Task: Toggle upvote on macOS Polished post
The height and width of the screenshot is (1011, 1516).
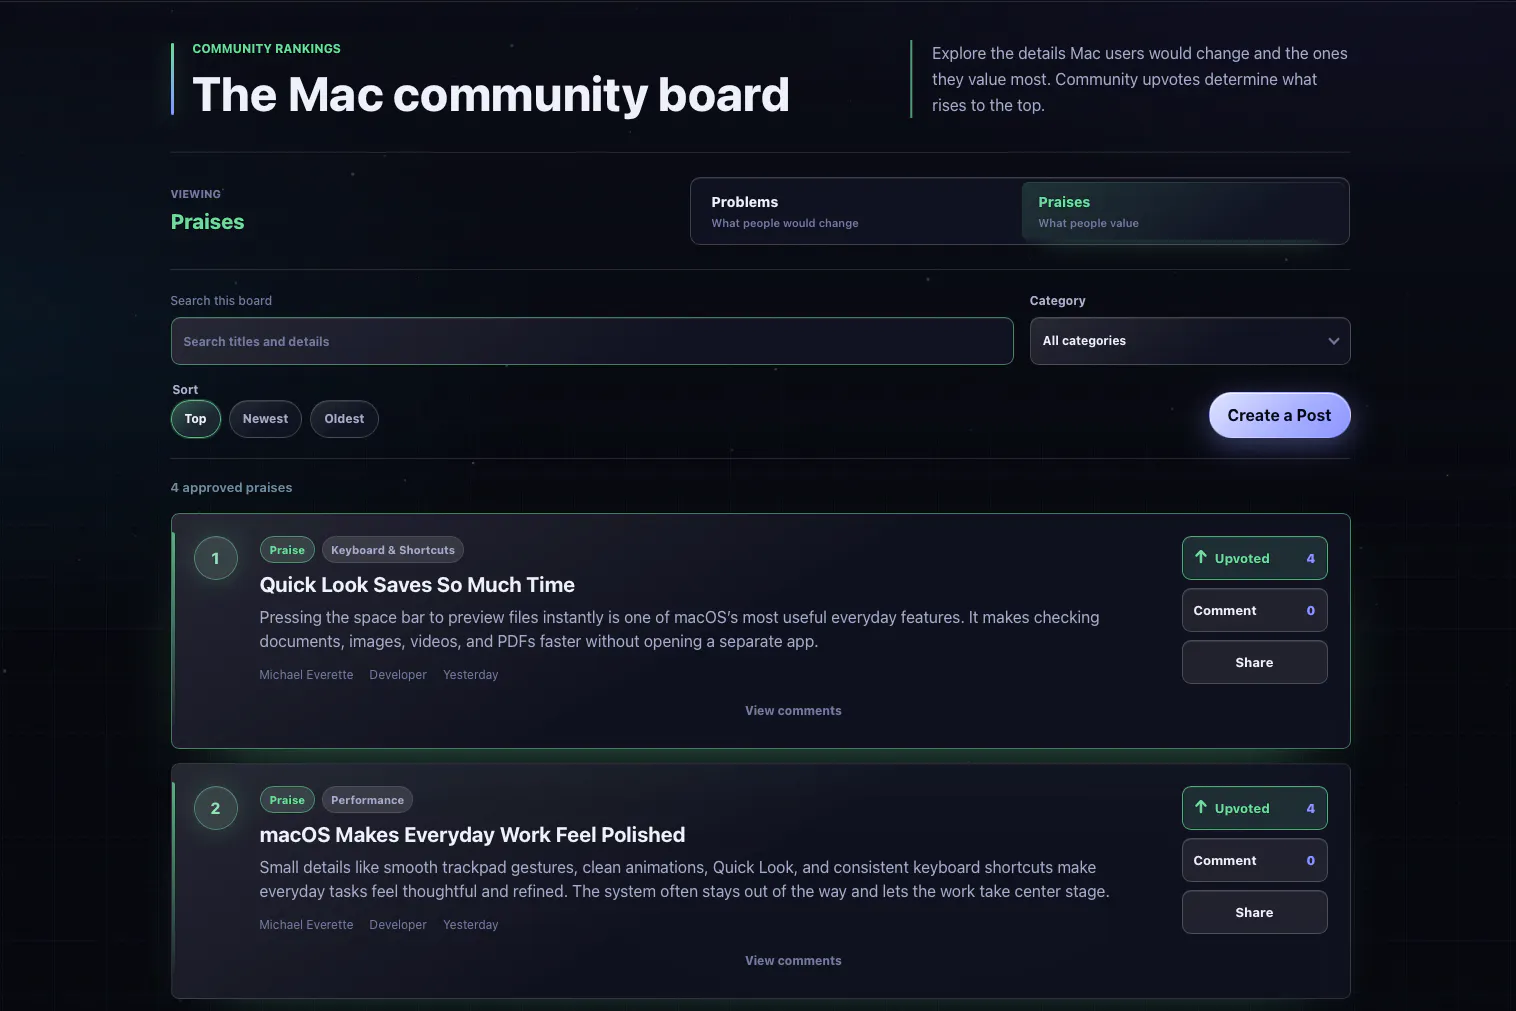Action: pos(1254,808)
